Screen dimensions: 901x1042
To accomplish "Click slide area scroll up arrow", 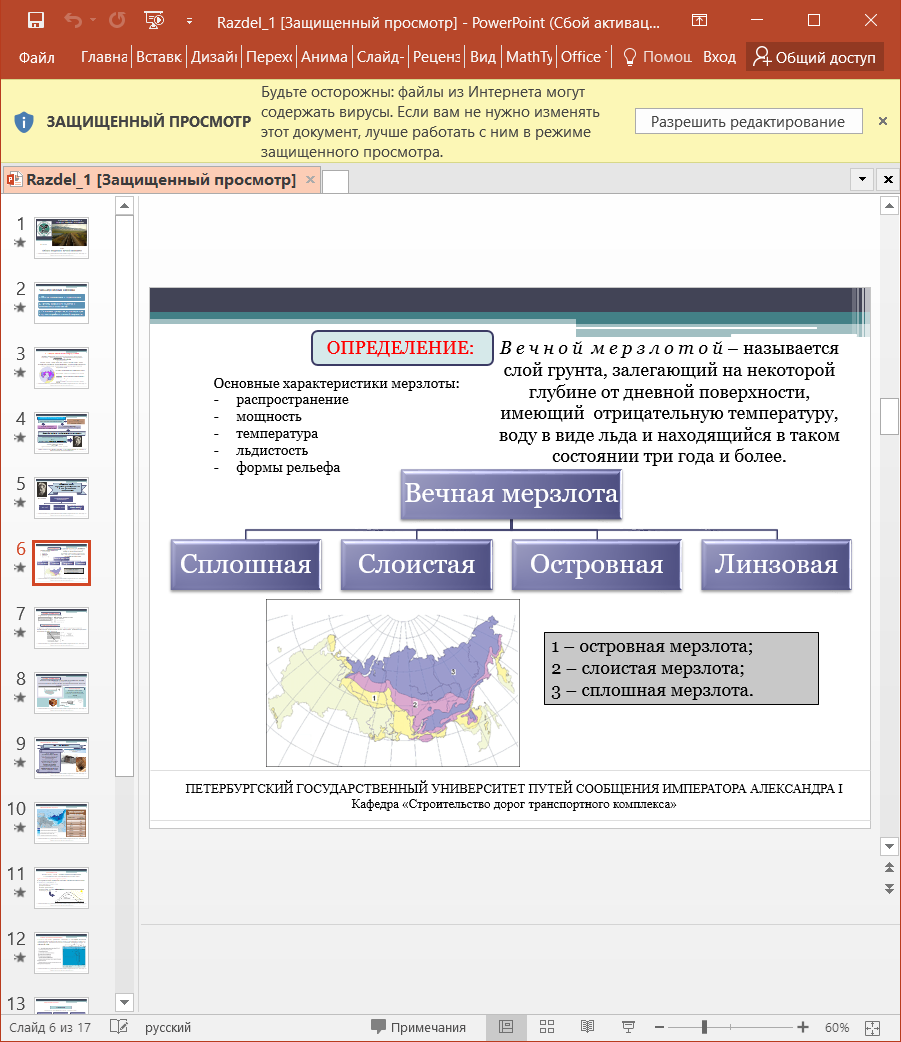I will 889,206.
